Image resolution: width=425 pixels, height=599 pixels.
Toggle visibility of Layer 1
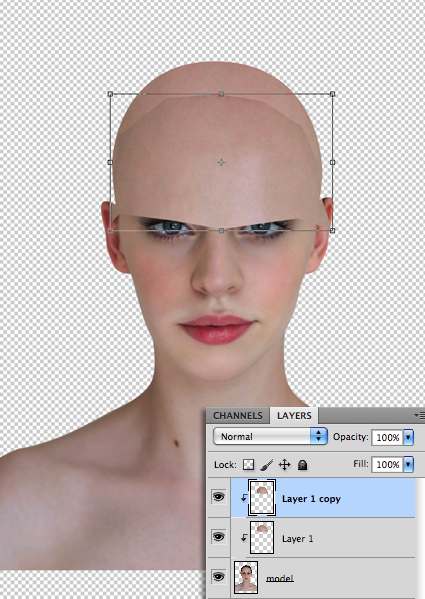(x=218, y=537)
